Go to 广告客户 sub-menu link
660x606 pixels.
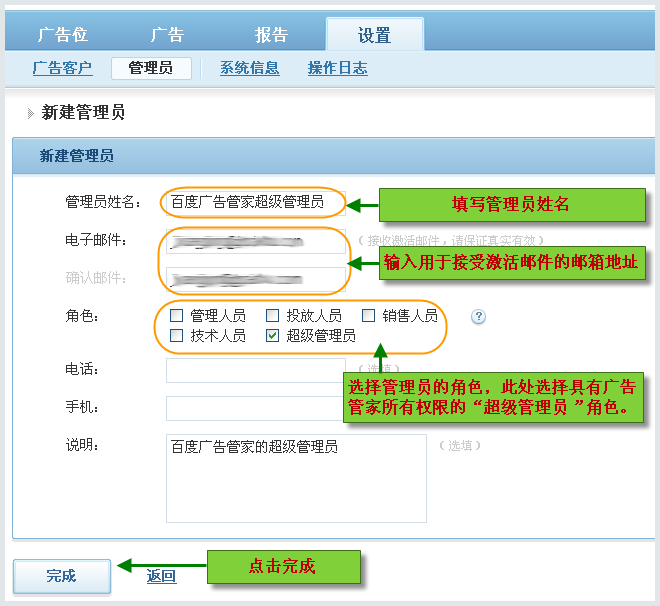click(x=63, y=68)
